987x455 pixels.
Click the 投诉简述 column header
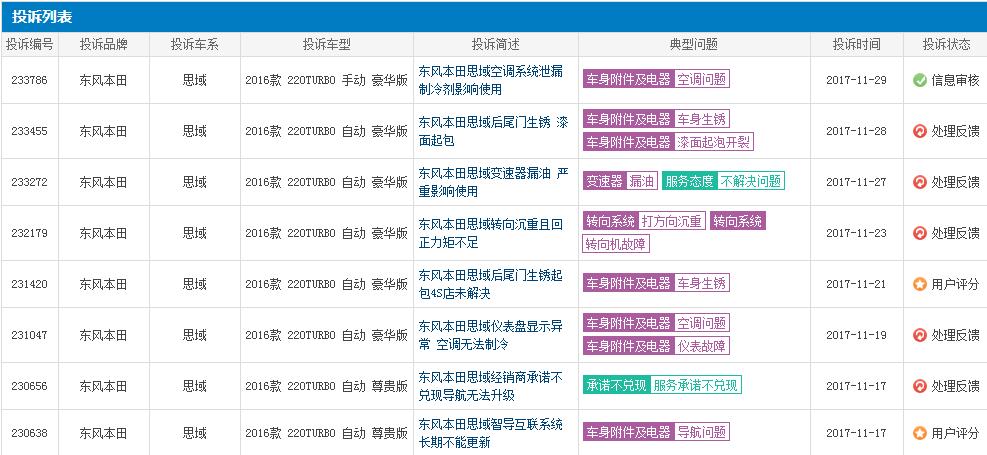pos(496,45)
